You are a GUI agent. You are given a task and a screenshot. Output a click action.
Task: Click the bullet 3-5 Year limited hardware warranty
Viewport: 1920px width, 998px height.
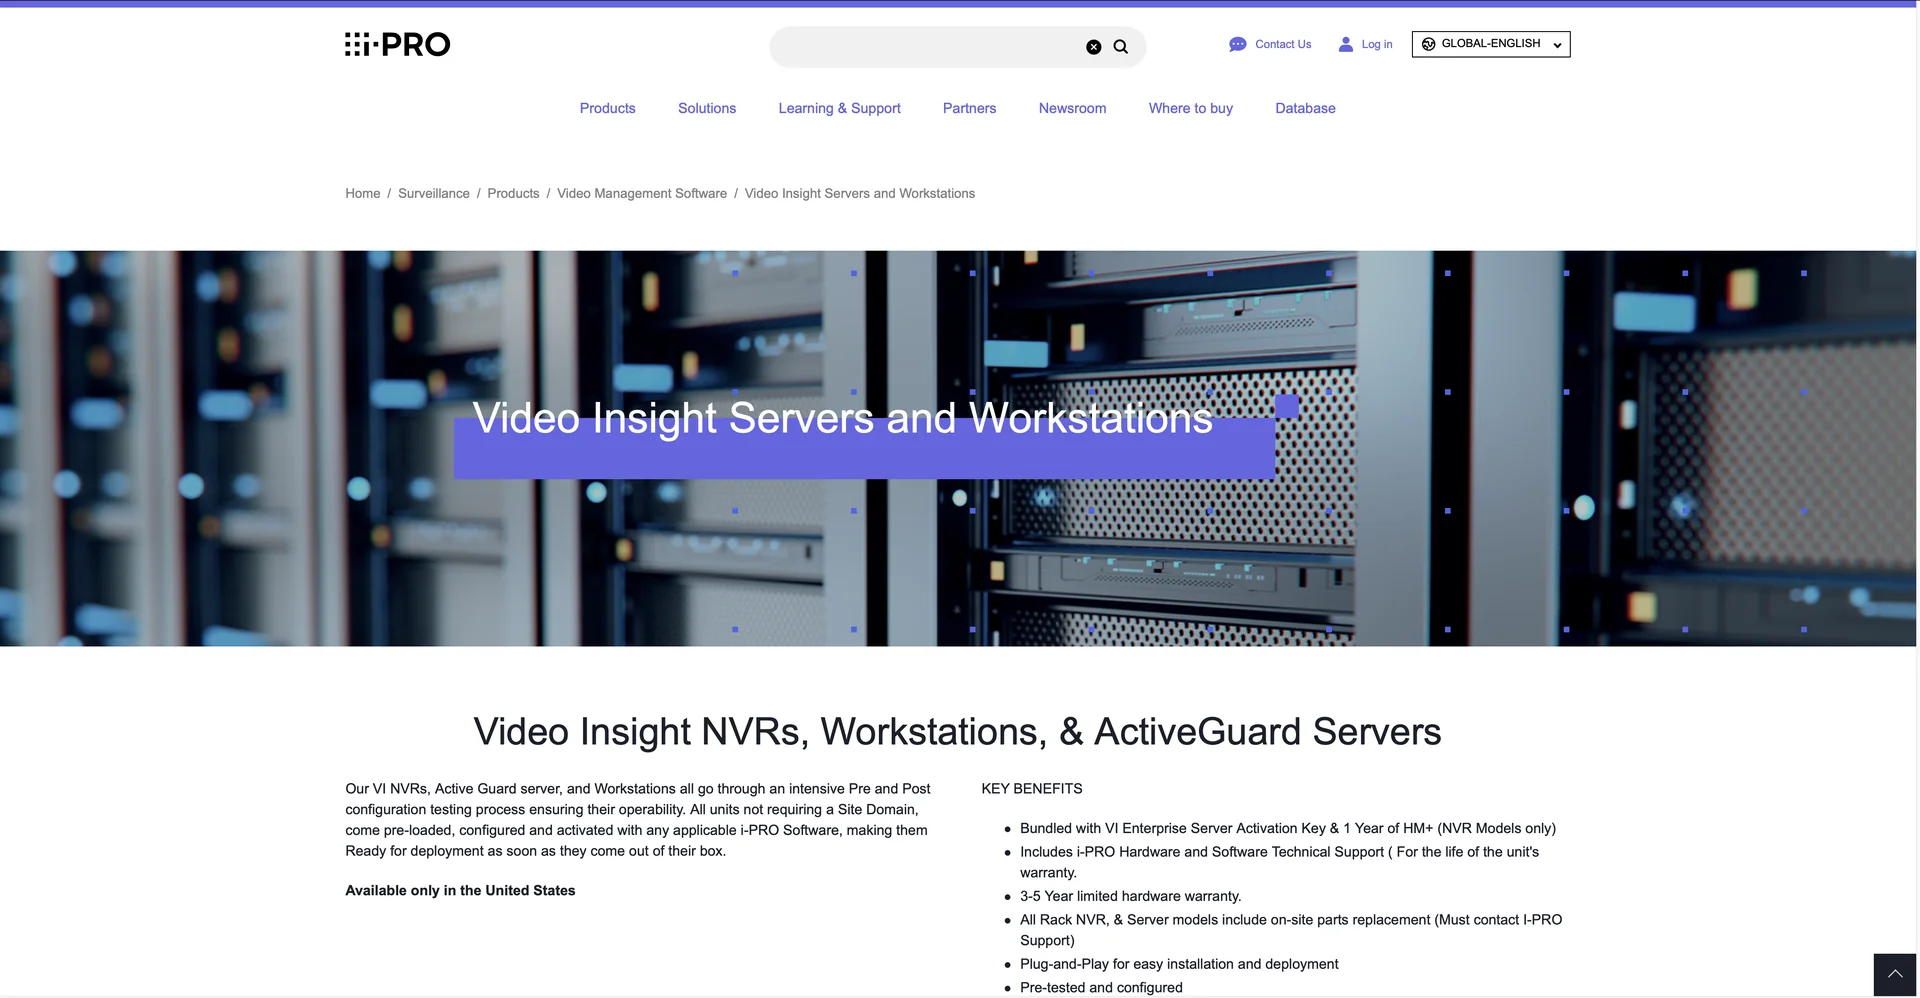tap(1130, 896)
